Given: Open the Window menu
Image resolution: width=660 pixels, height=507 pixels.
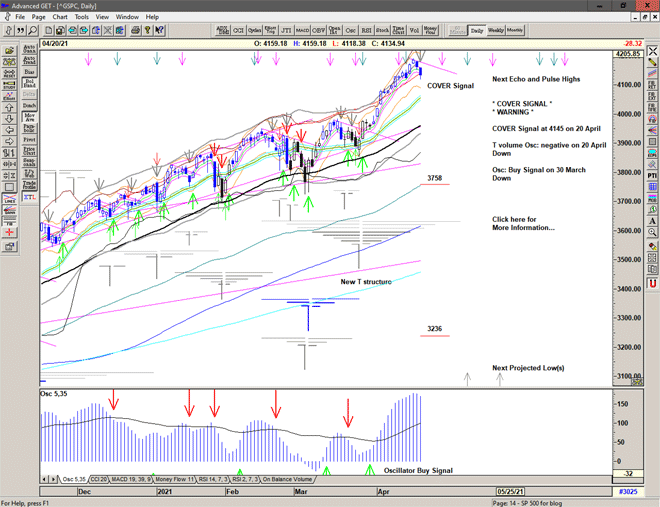Looking at the screenshot, I should (x=127, y=17).
